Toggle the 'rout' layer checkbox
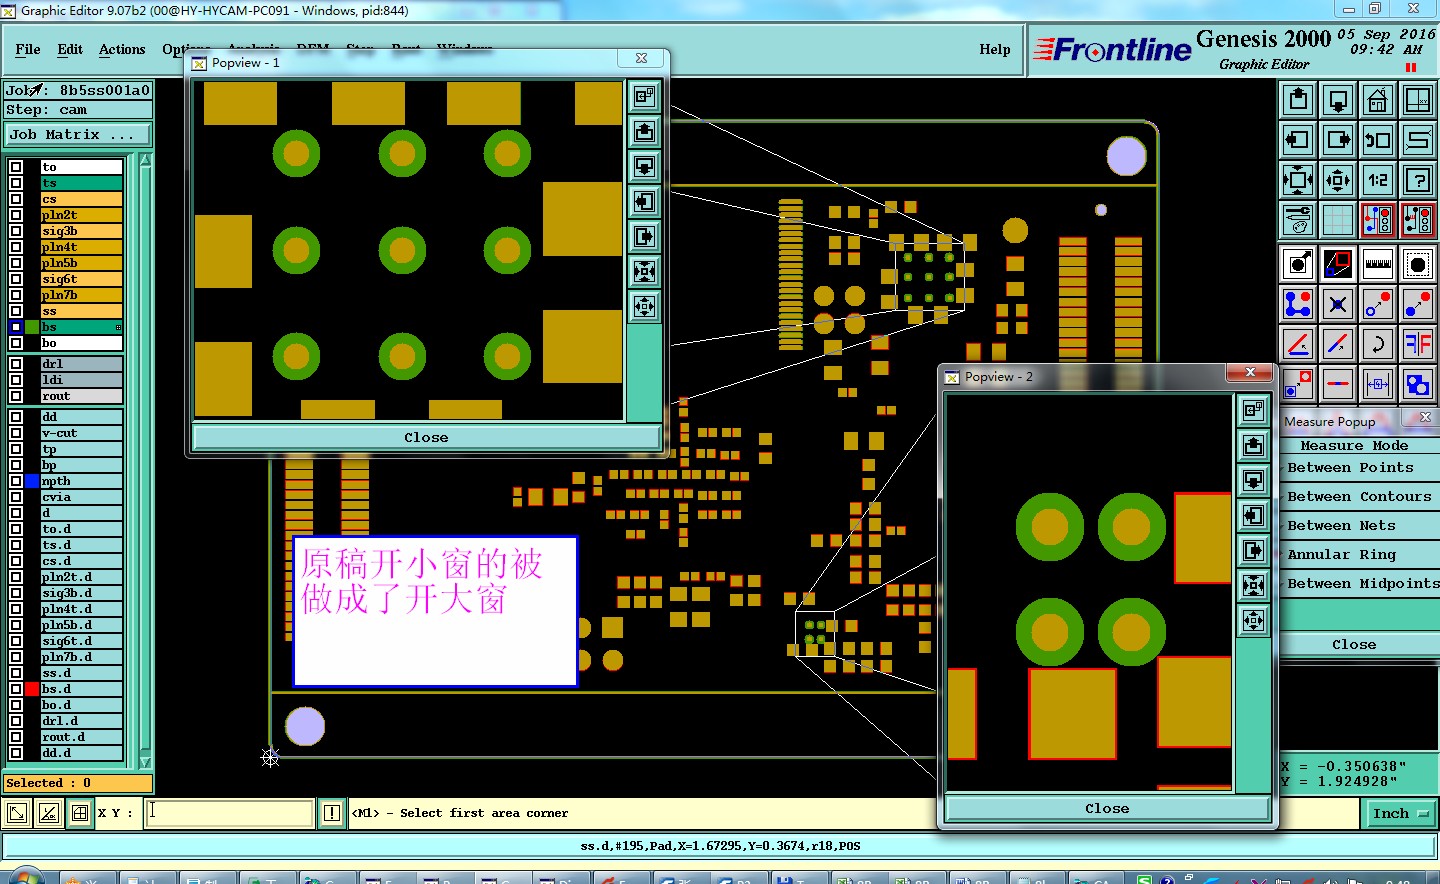Image resolution: width=1440 pixels, height=884 pixels. [x=16, y=396]
